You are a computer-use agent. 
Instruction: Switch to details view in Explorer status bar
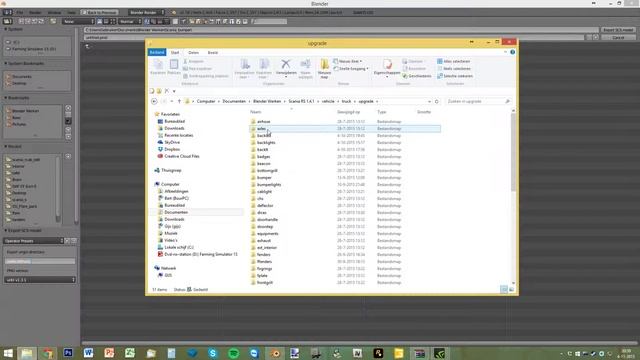click(504, 289)
